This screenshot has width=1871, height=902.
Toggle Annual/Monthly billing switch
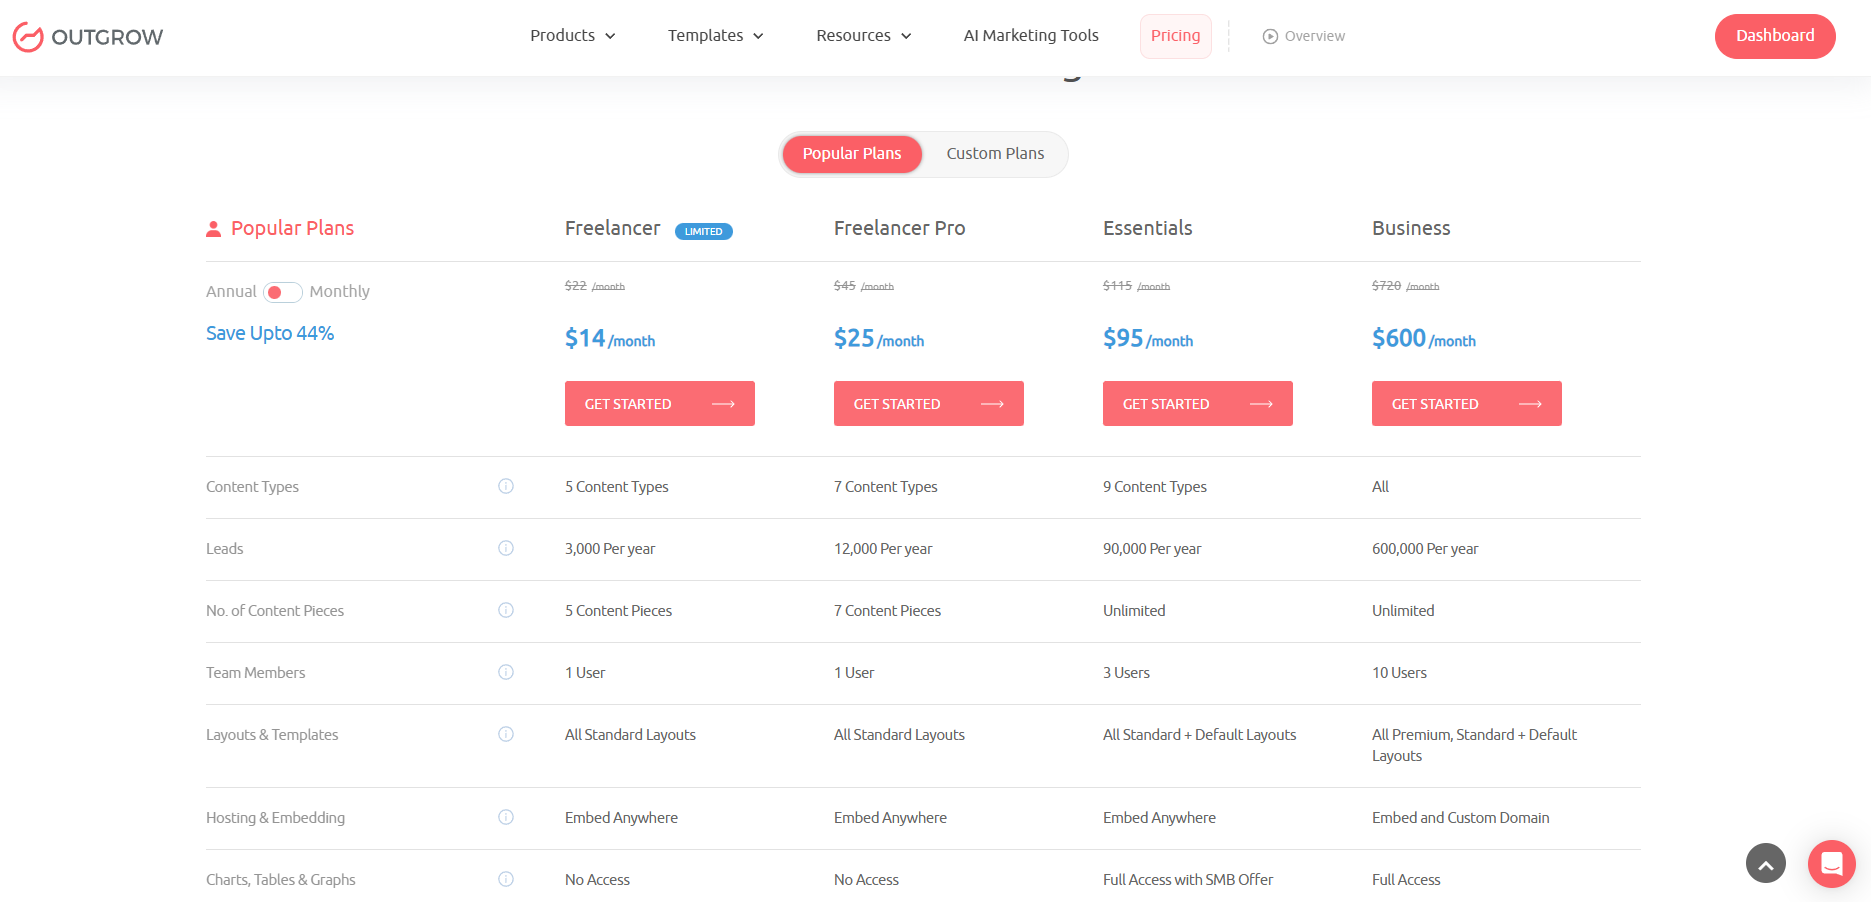(282, 292)
